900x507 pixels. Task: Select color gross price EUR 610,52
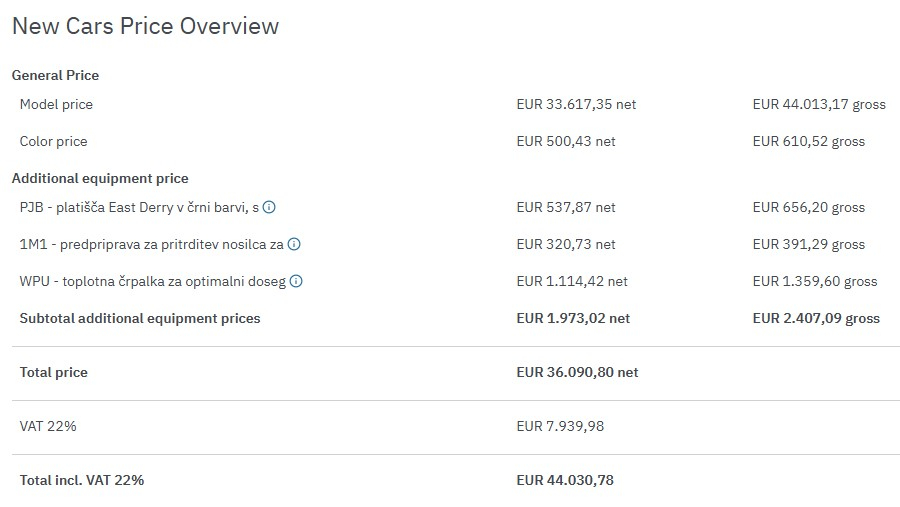pyautogui.click(x=809, y=141)
